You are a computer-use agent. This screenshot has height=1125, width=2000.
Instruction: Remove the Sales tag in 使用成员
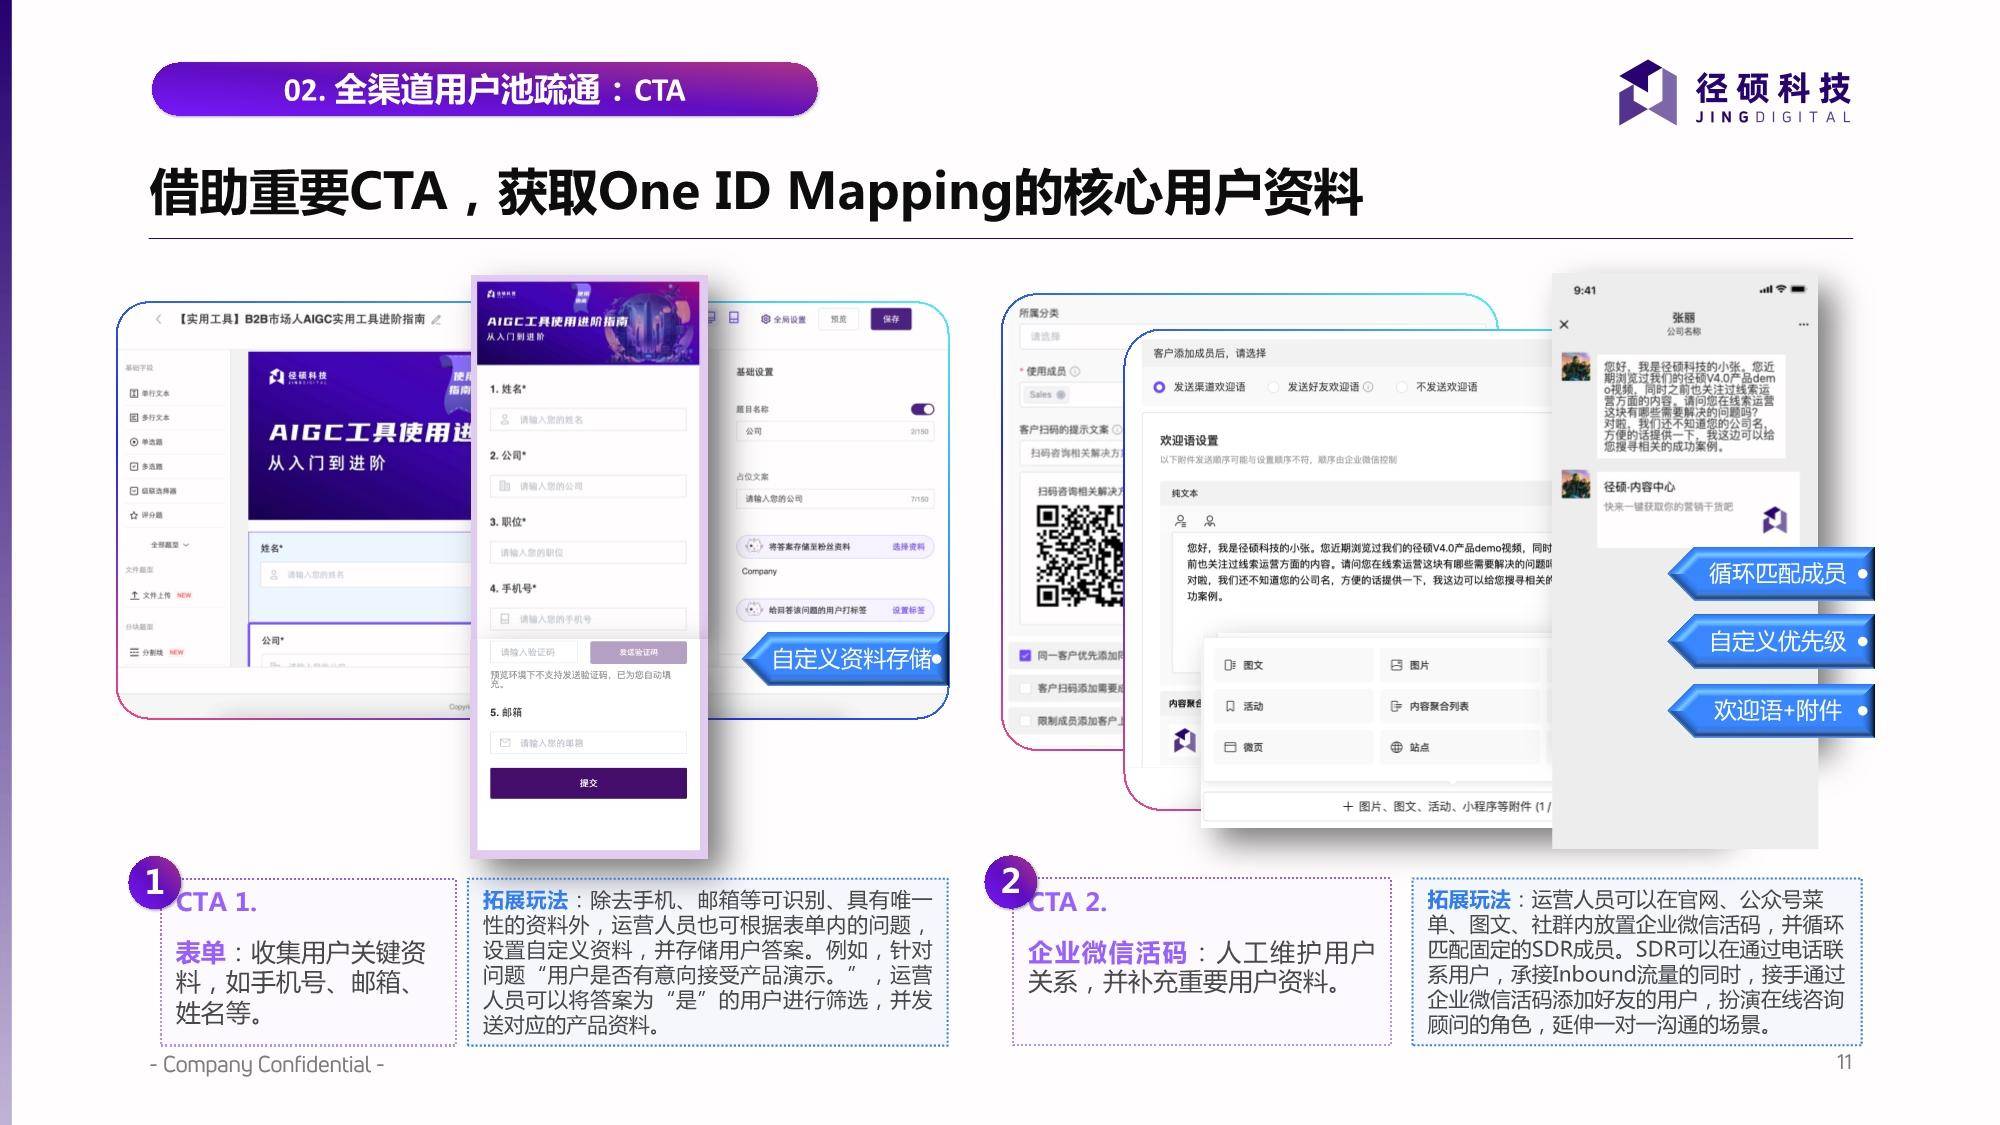(1061, 395)
